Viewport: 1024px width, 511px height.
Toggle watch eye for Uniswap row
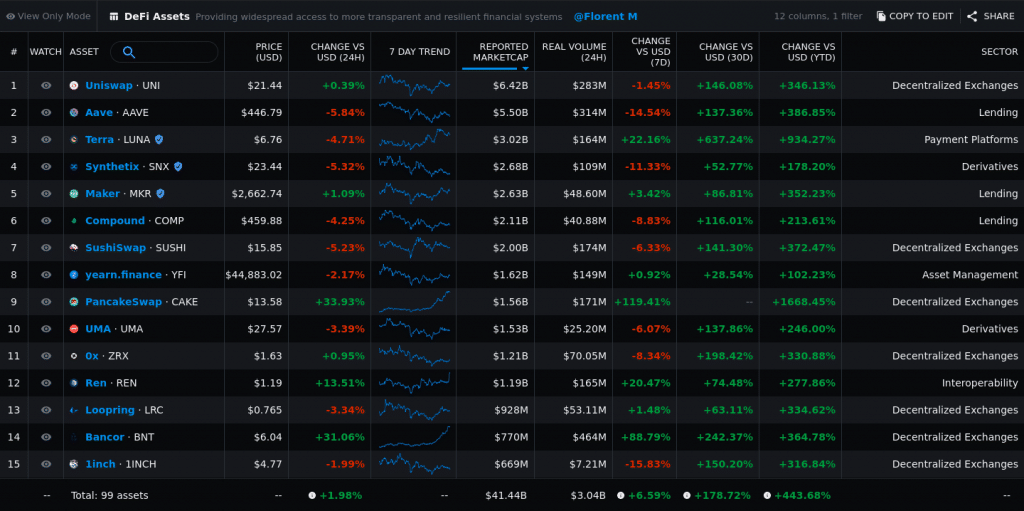(46, 86)
